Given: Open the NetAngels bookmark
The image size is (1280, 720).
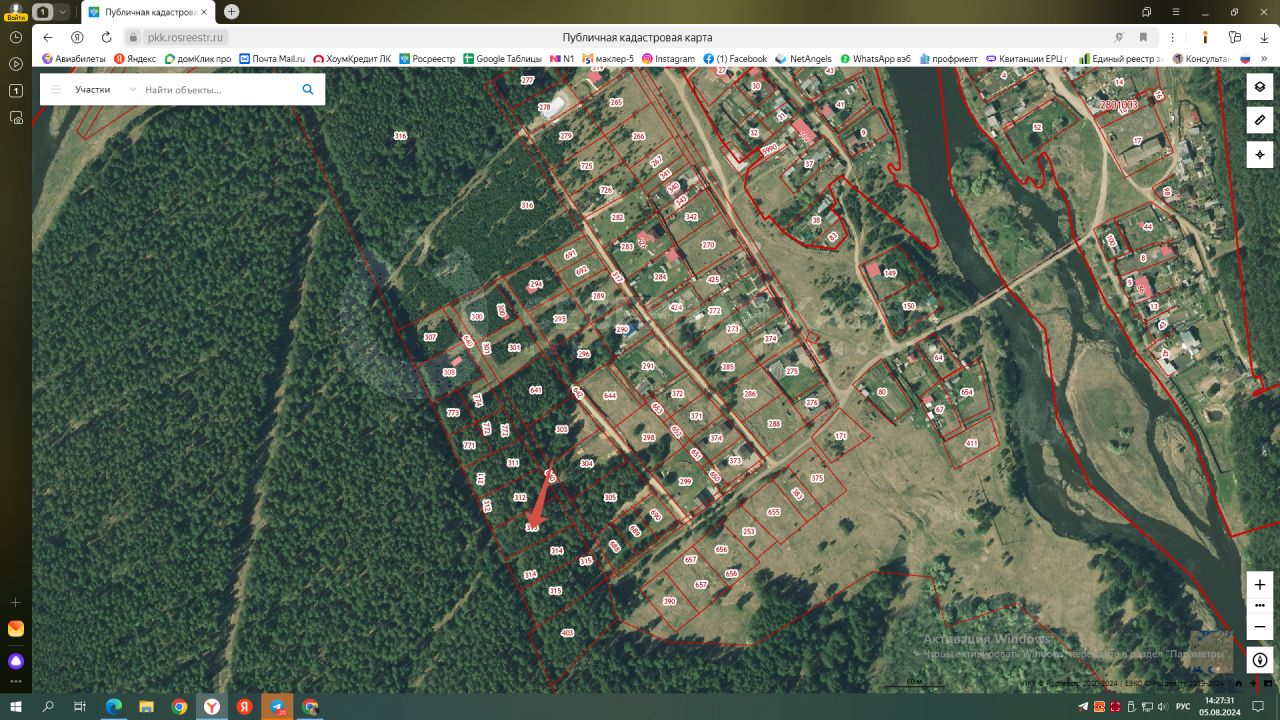Looking at the screenshot, I should tap(804, 59).
